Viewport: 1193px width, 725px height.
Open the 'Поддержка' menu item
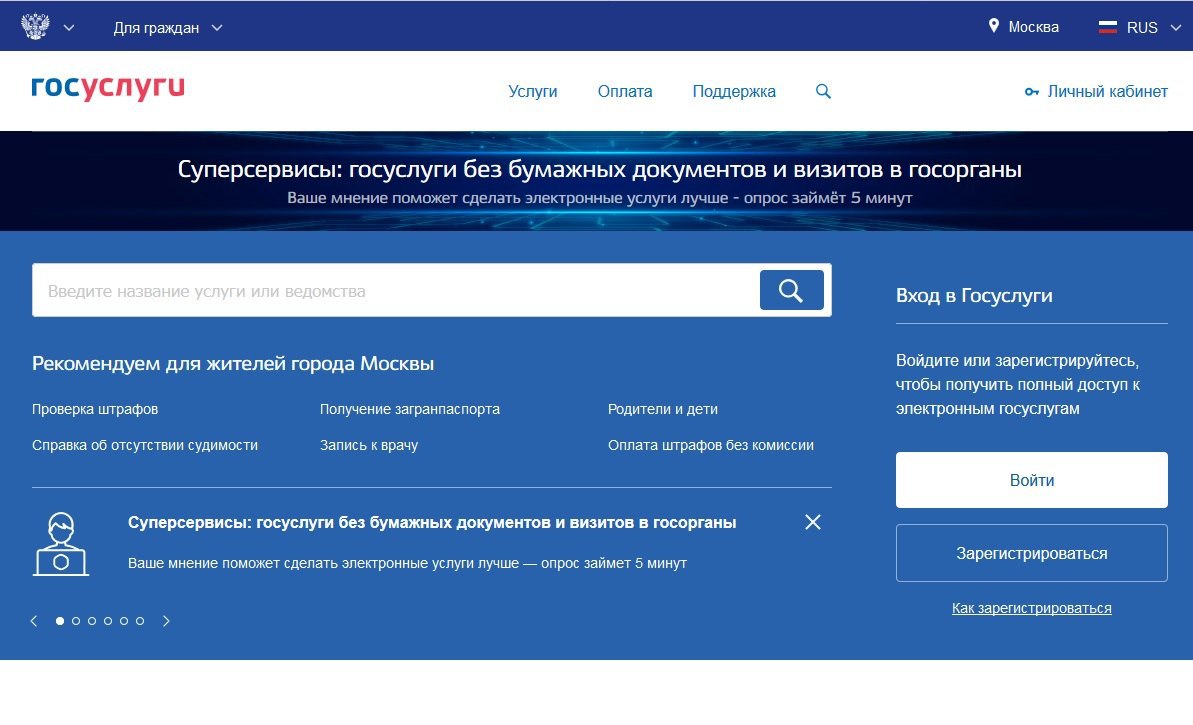pyautogui.click(x=734, y=91)
